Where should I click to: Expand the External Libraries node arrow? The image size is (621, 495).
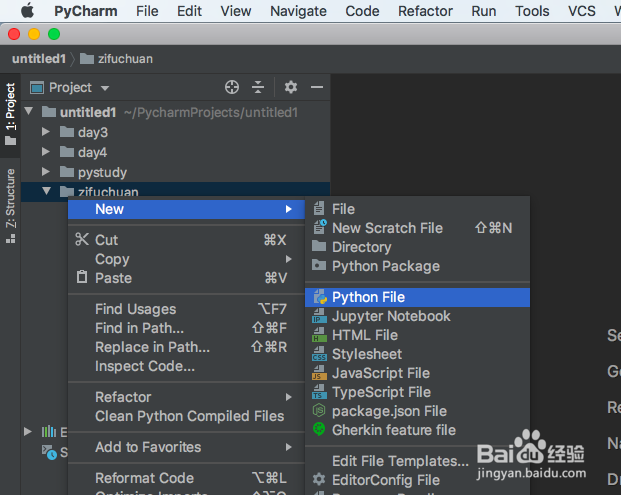coord(28,431)
